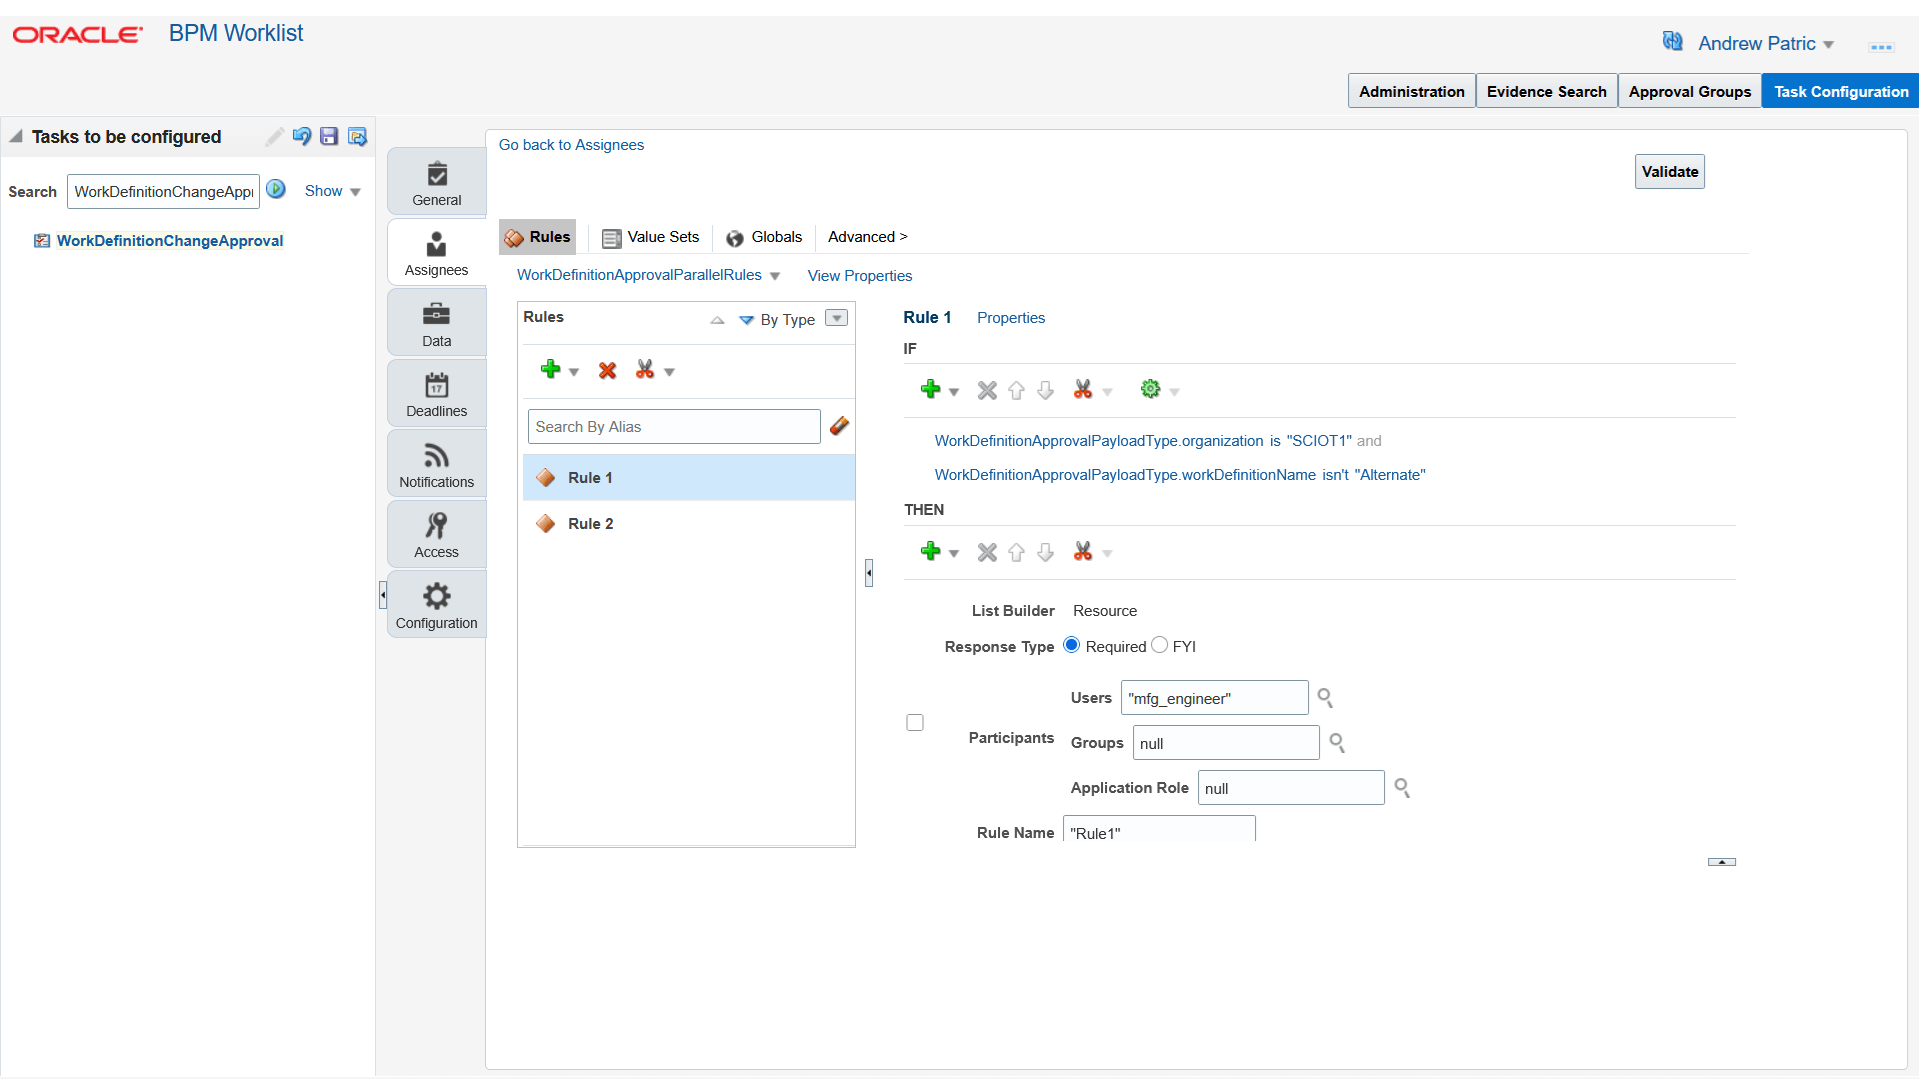This screenshot has height=1079, width=1919.
Task: Add a THEN action with green plus
Action: click(931, 551)
